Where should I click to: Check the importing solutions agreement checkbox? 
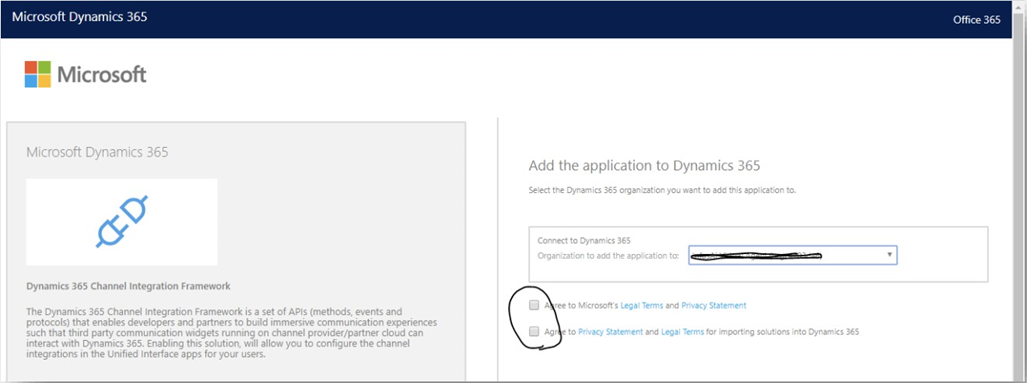tap(534, 331)
